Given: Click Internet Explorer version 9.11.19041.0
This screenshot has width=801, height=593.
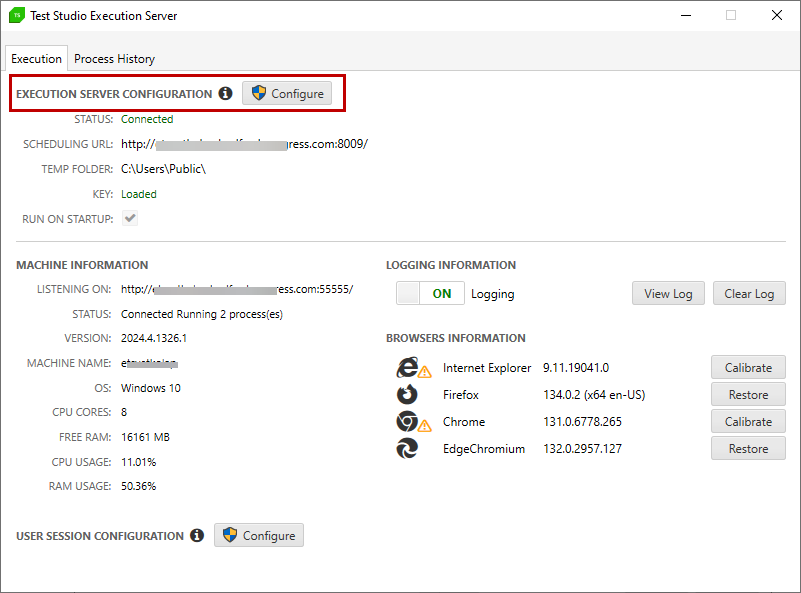Looking at the screenshot, I should pyautogui.click(x=576, y=368).
